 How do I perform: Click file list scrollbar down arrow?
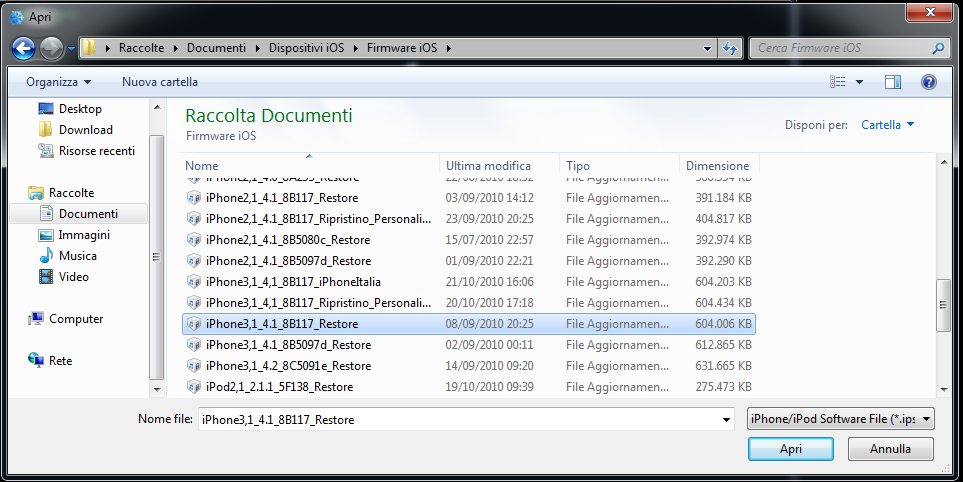[944, 389]
